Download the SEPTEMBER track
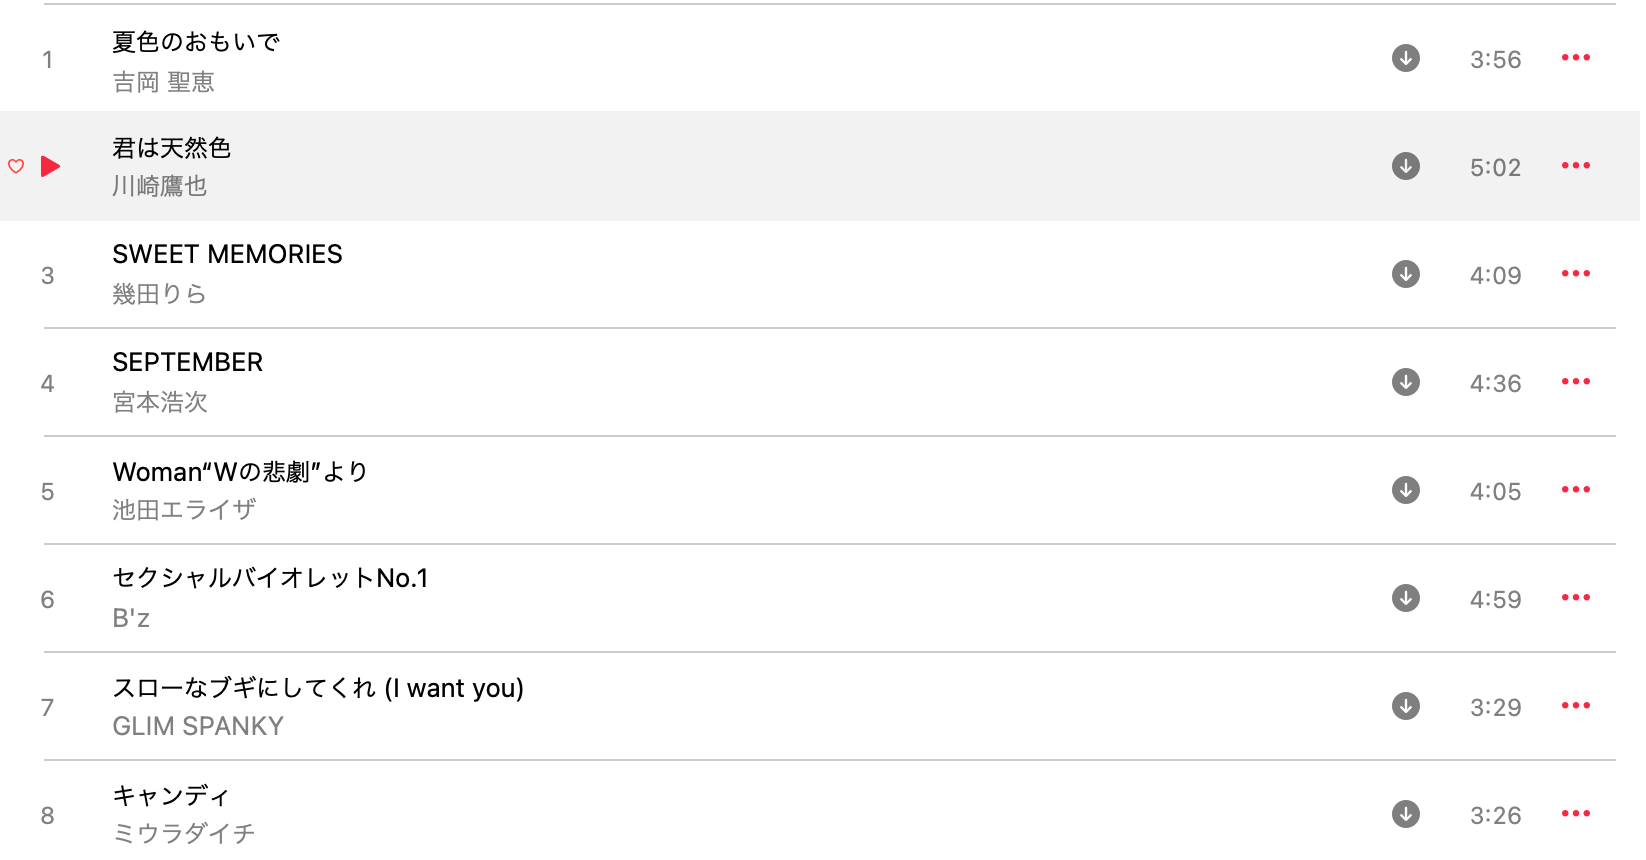The width and height of the screenshot is (1646, 860). tap(1405, 382)
